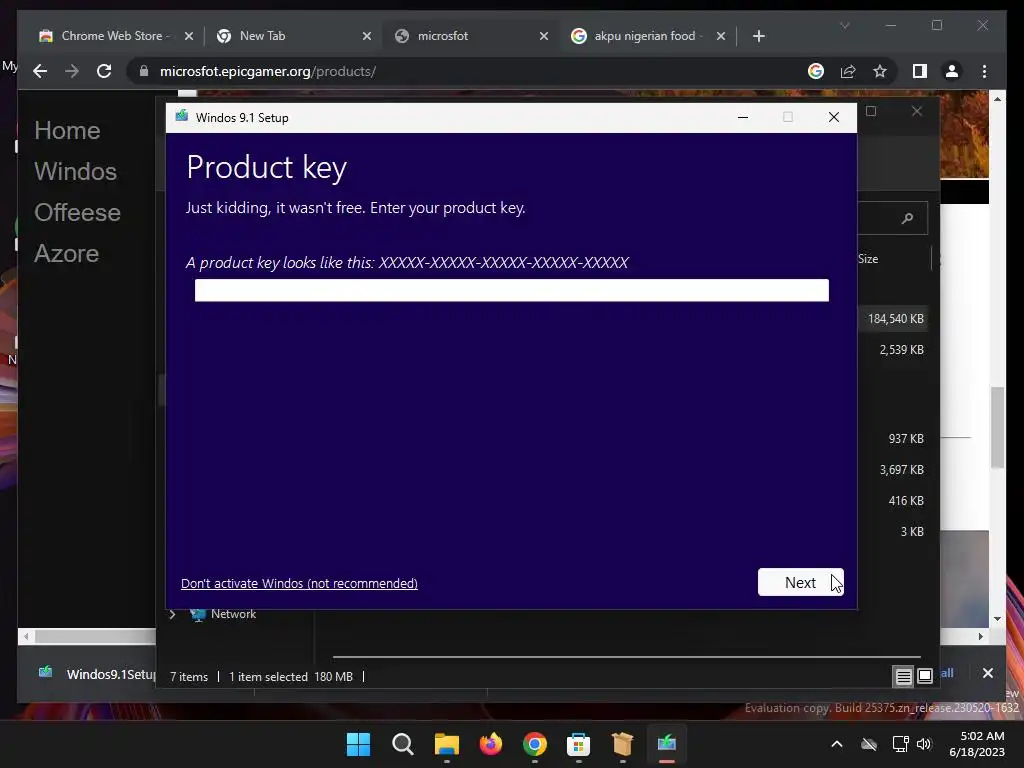Click Chrome horizontal scrollbar thumb
Viewport: 1024px width, 768px height.
[95, 636]
